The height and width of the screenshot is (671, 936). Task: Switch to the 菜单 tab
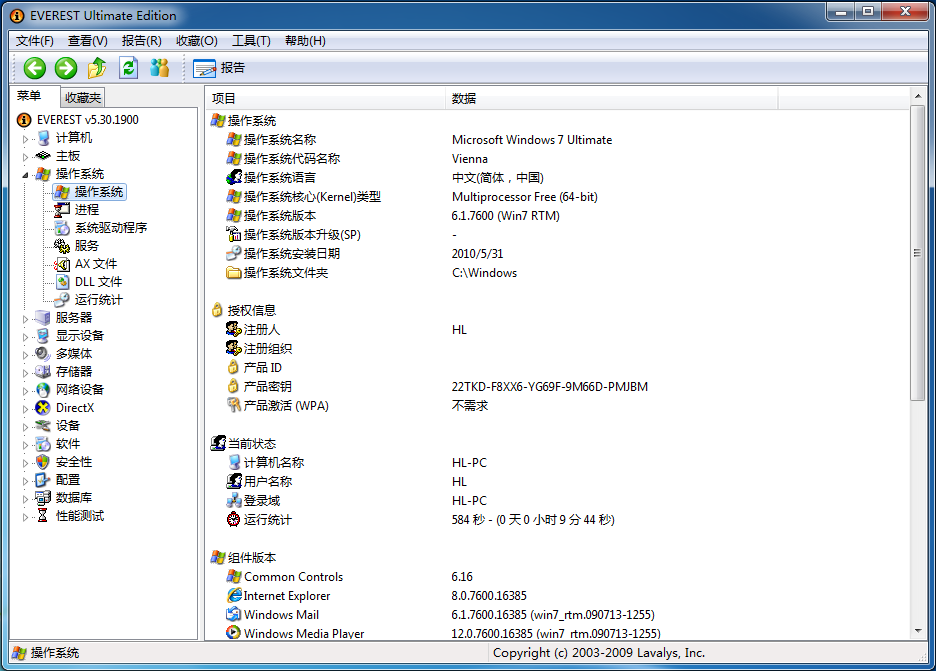pyautogui.click(x=29, y=96)
